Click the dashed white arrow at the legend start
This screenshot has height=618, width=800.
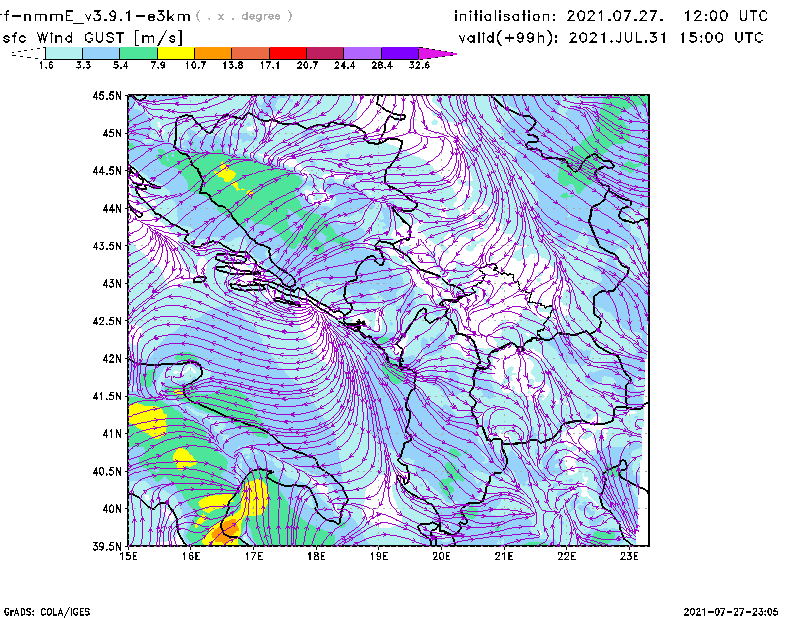coord(28,53)
